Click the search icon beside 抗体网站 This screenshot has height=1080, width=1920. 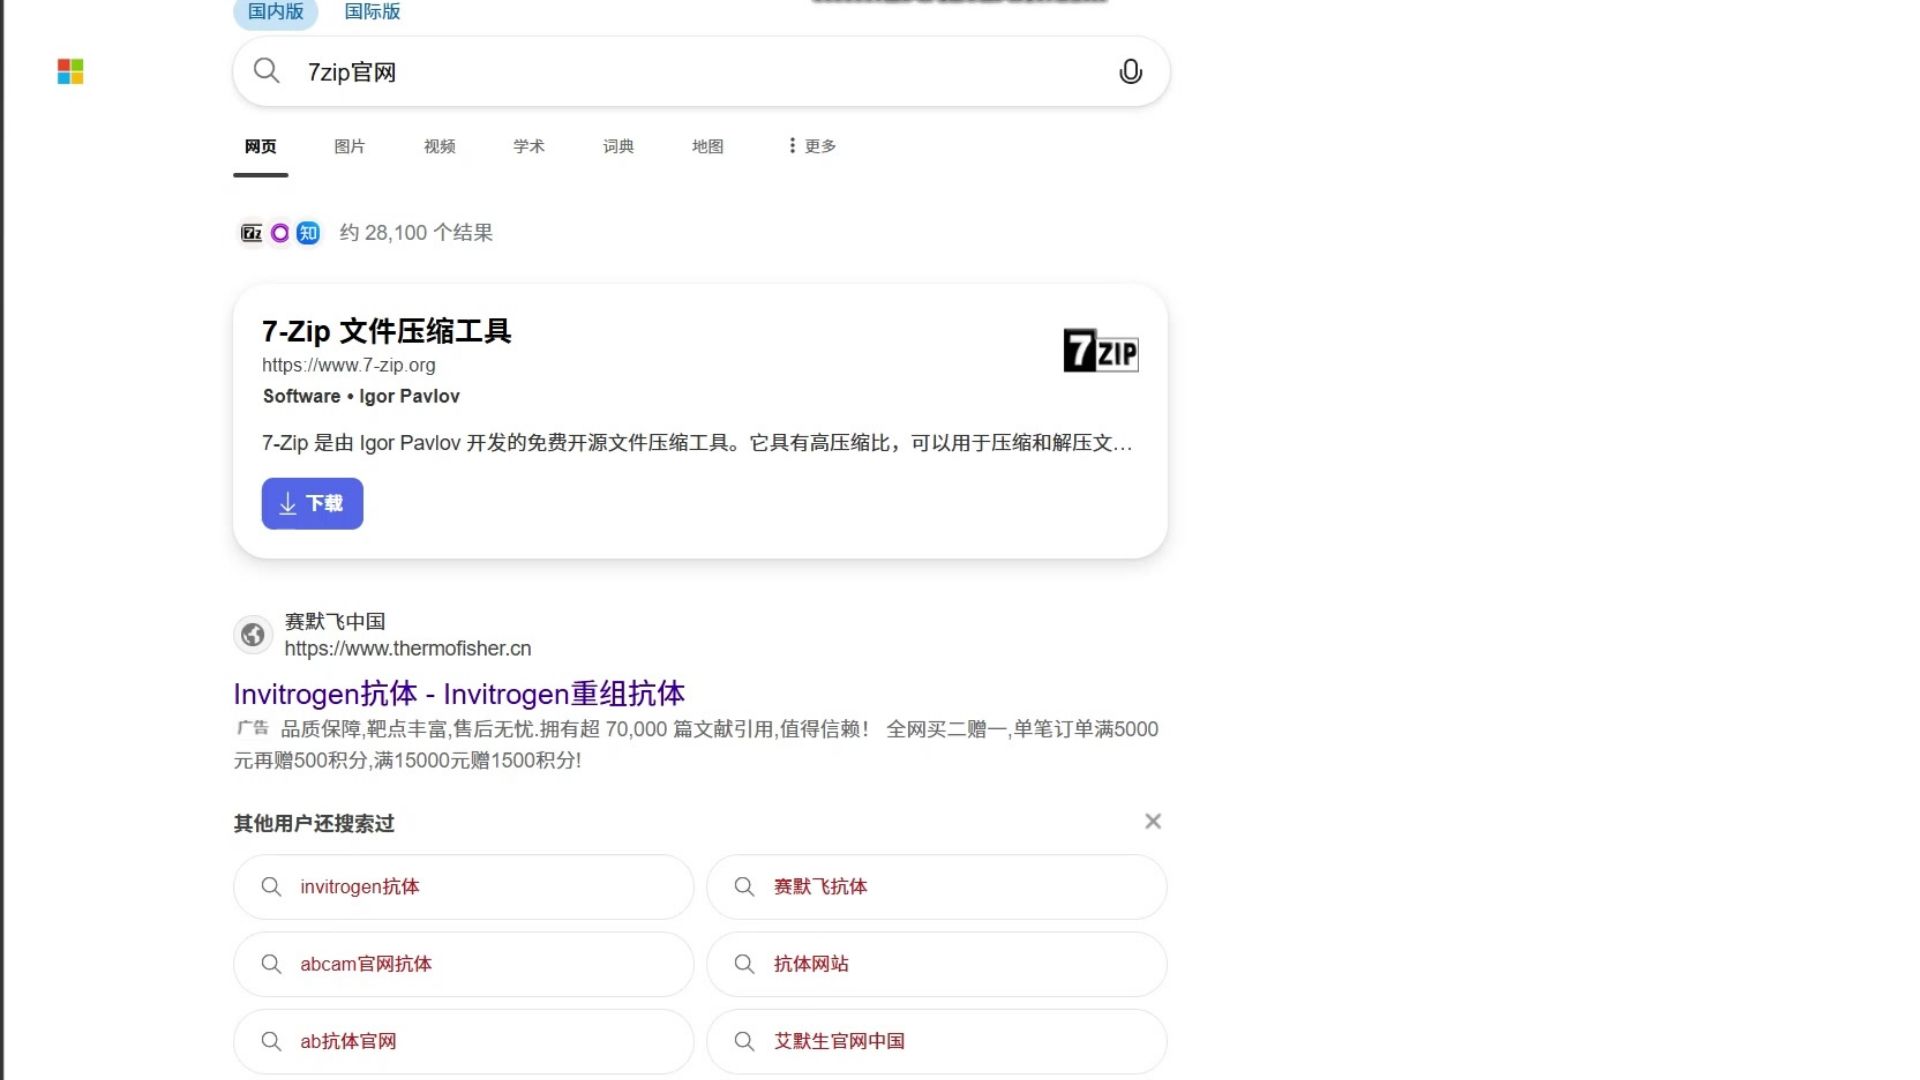744,964
